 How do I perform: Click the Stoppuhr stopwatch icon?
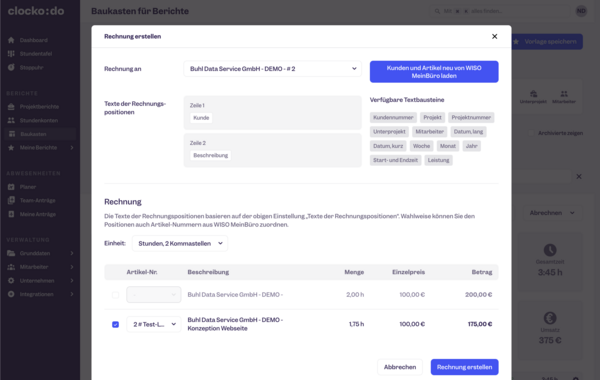click(x=11, y=67)
